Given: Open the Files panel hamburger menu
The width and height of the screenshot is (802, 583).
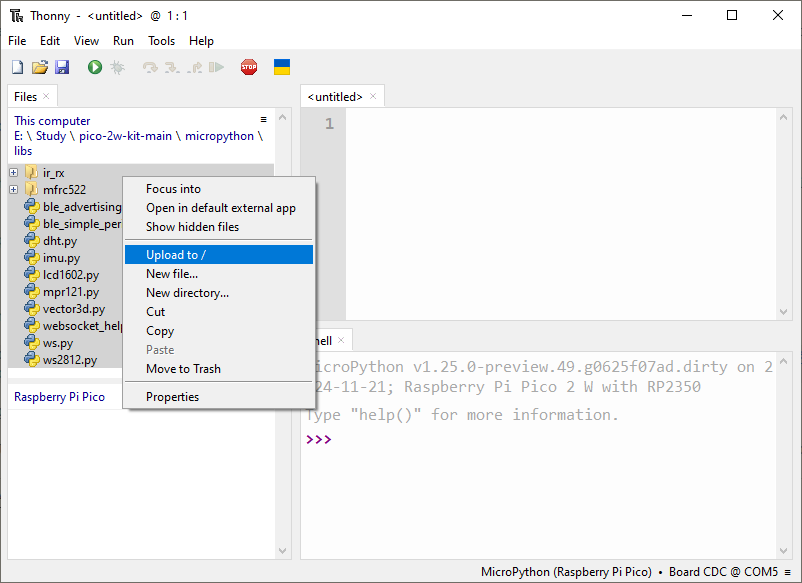Looking at the screenshot, I should click(263, 119).
